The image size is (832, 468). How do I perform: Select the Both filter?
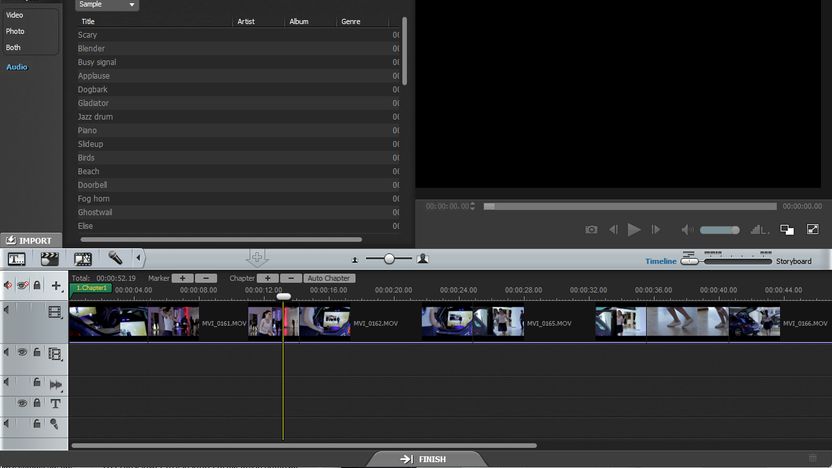pyautogui.click(x=13, y=47)
